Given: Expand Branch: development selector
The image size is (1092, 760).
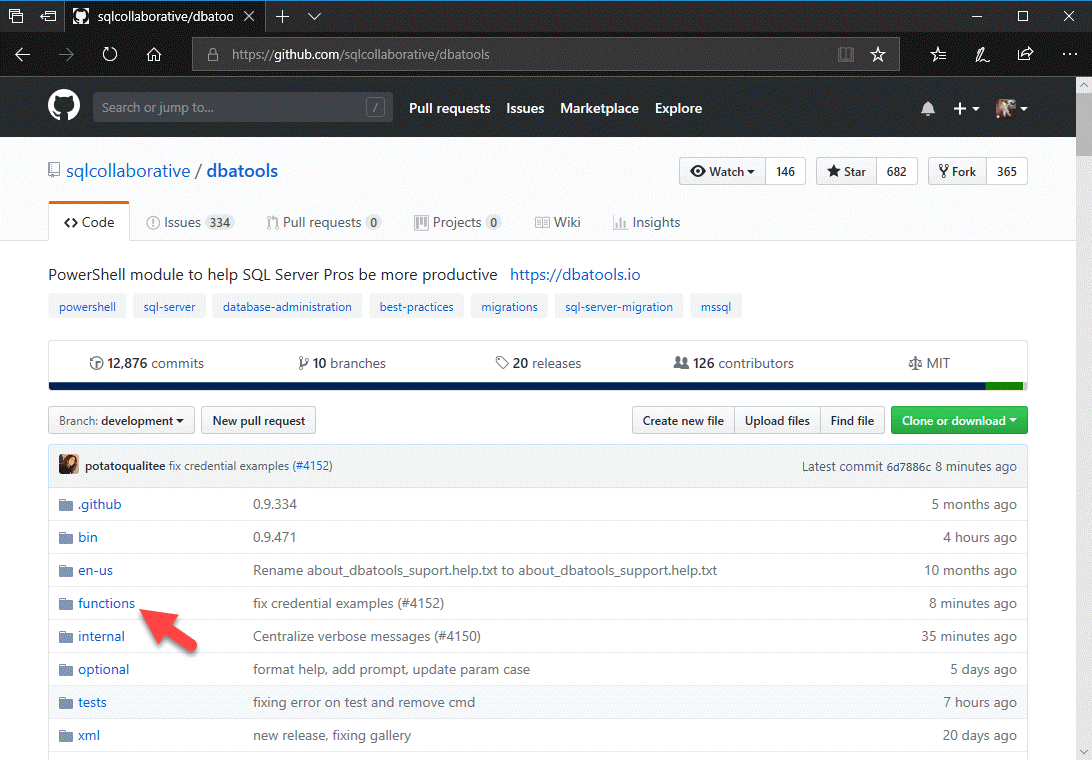Looking at the screenshot, I should point(121,421).
